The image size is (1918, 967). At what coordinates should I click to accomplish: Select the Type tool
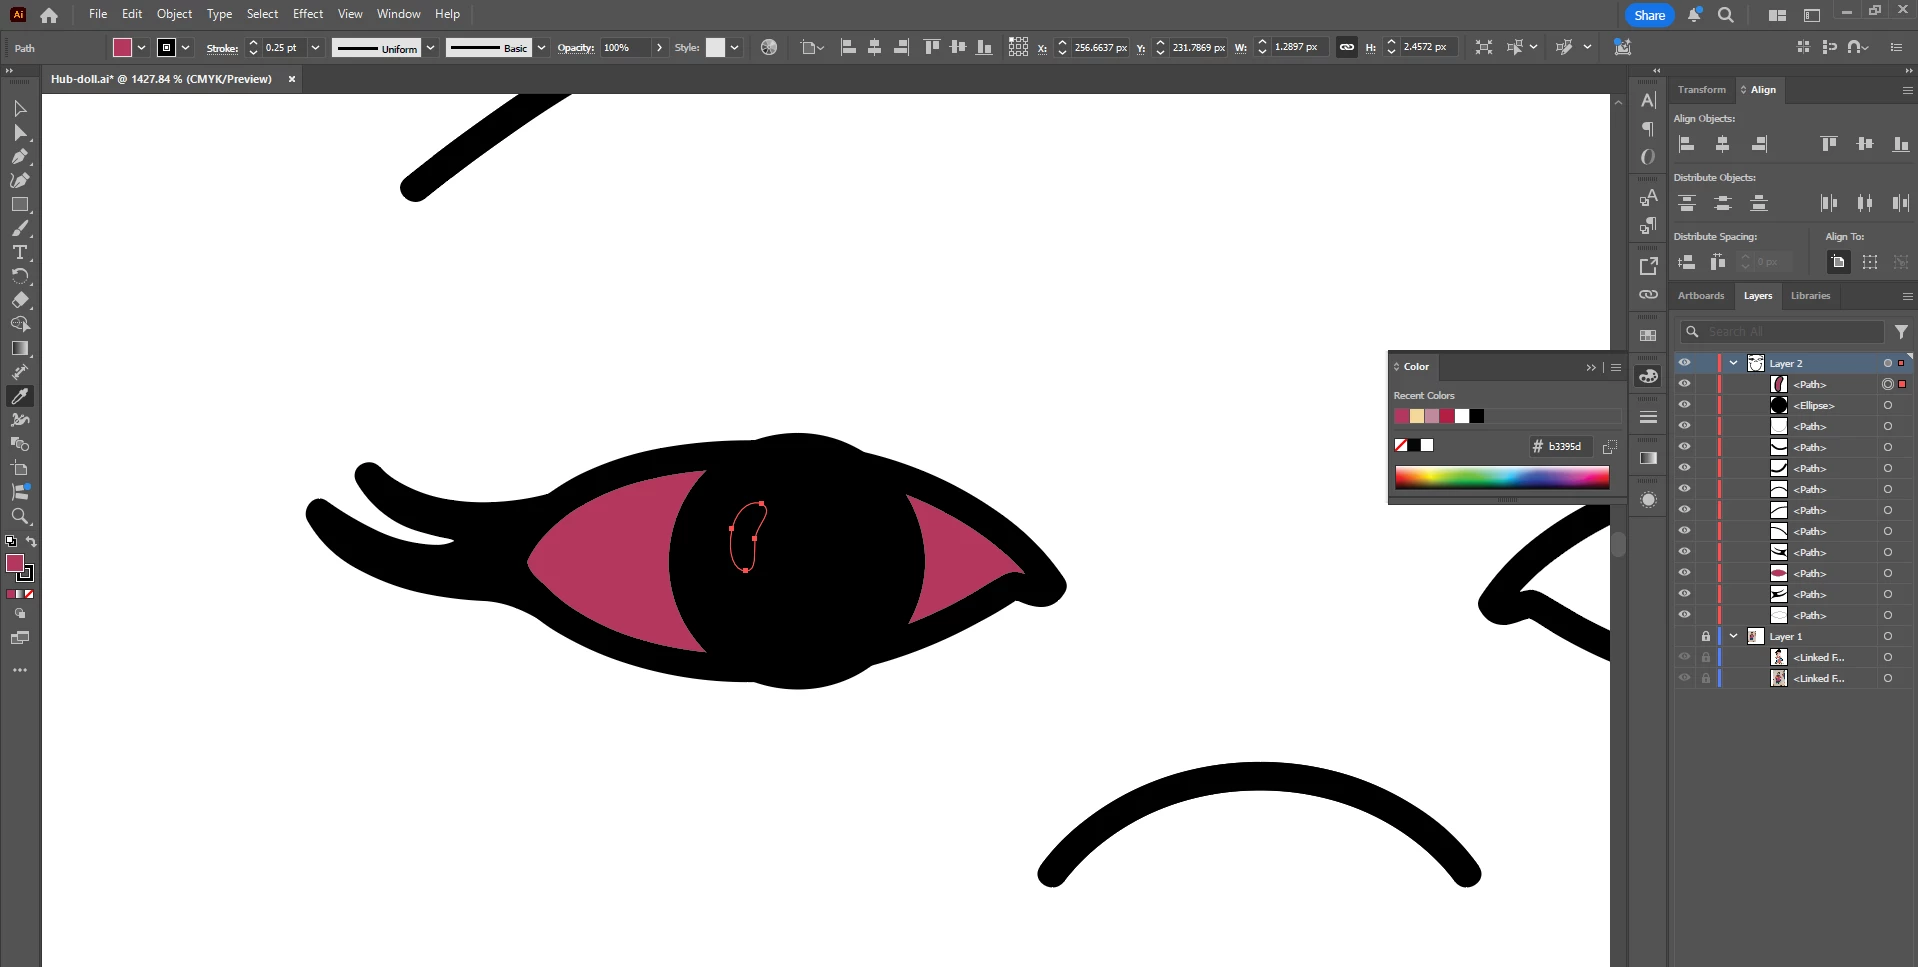tap(20, 252)
